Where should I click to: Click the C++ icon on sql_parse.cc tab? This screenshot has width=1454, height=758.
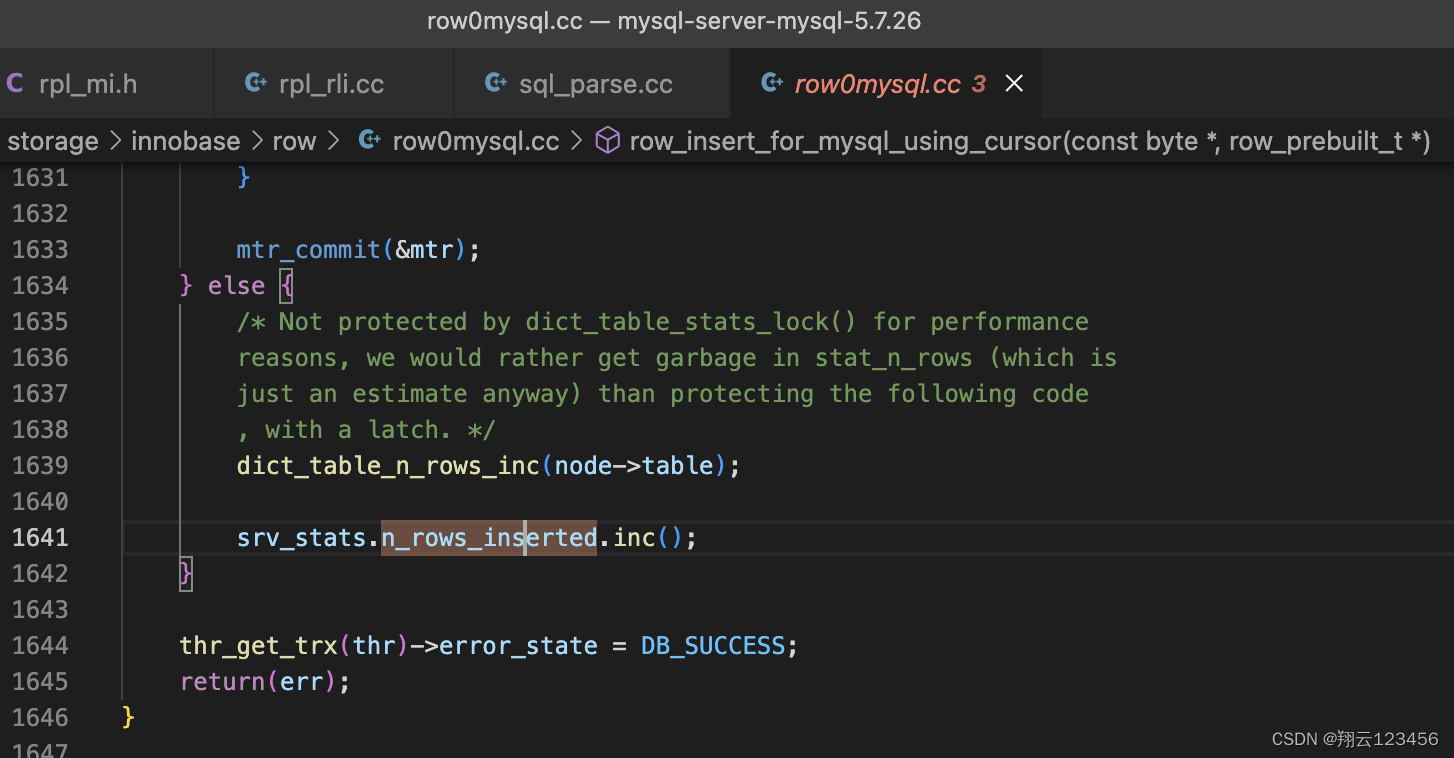(496, 84)
